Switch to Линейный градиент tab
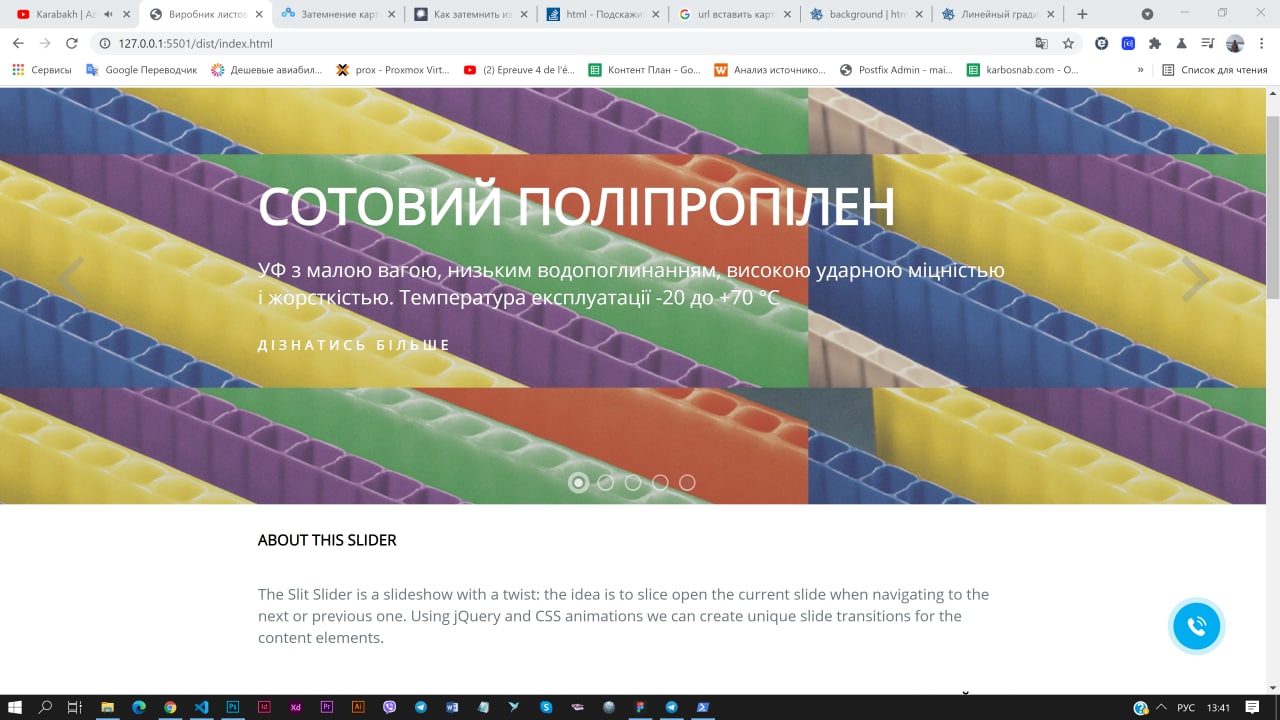Image resolution: width=1280 pixels, height=720 pixels. point(998,14)
